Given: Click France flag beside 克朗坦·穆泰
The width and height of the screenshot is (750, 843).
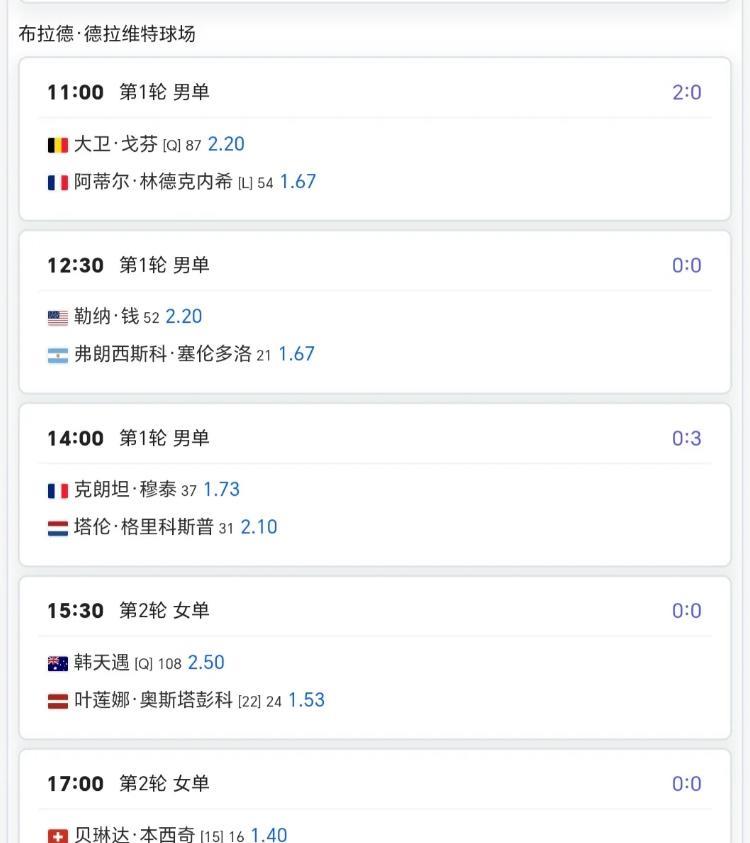Looking at the screenshot, I should (x=58, y=491).
